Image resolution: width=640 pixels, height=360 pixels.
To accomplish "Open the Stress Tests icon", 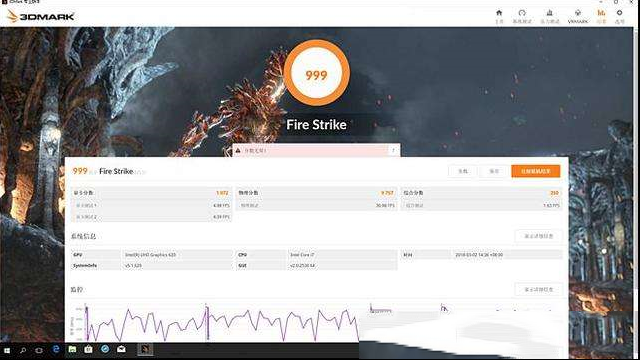I will point(549,16).
